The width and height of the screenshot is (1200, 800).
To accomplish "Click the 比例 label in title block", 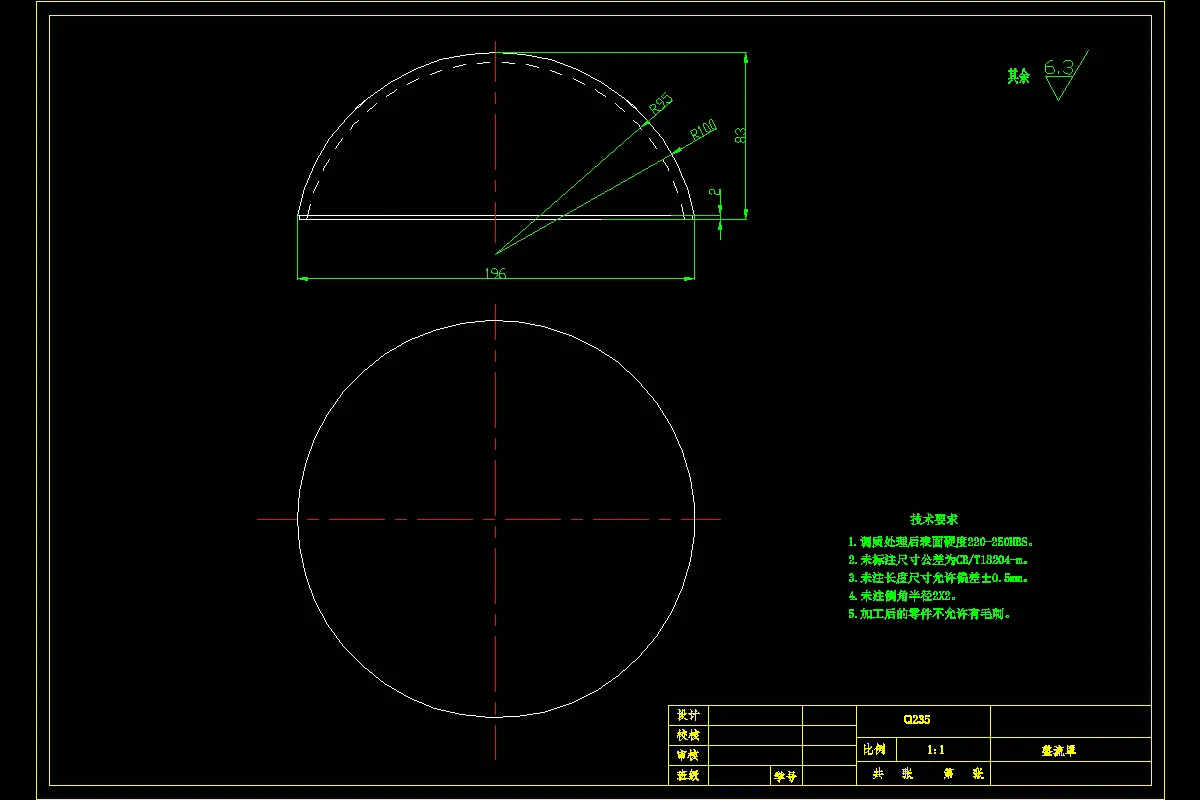I will click(x=873, y=750).
